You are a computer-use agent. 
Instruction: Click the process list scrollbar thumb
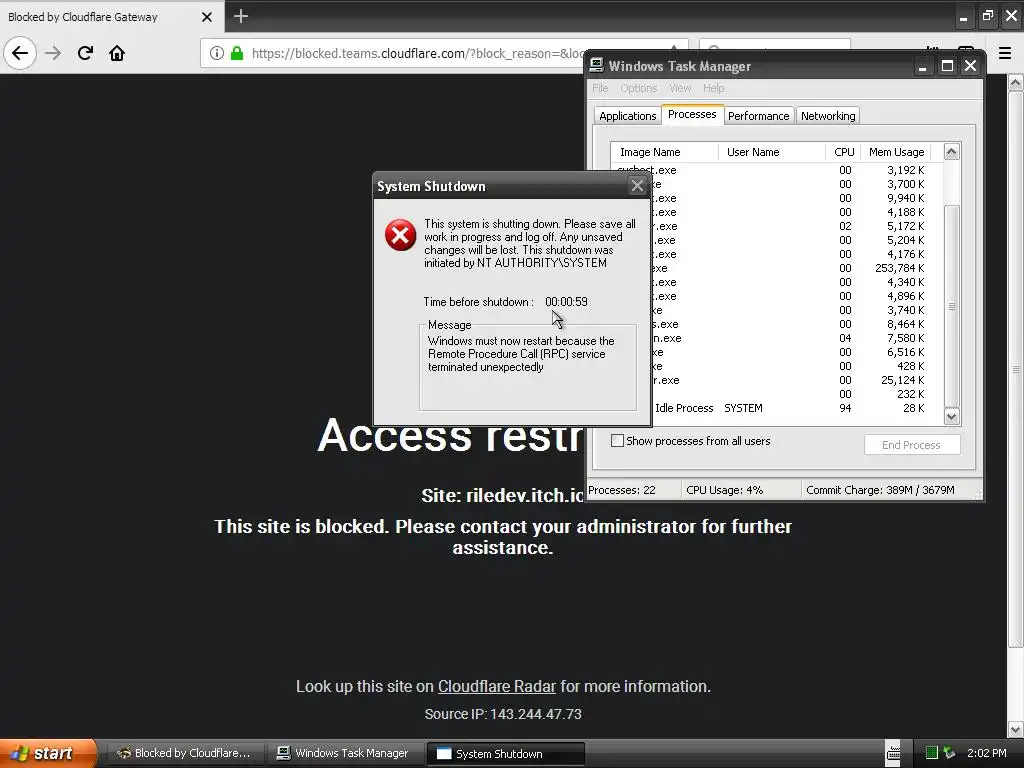(x=952, y=306)
